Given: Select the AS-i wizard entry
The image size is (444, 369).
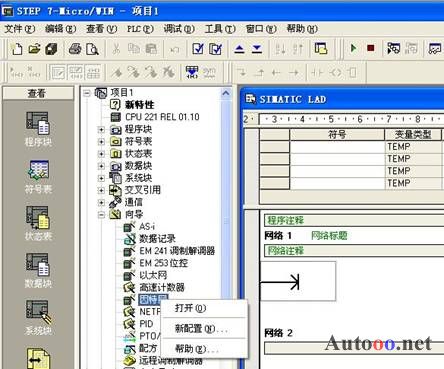Looking at the screenshot, I should [x=147, y=227].
